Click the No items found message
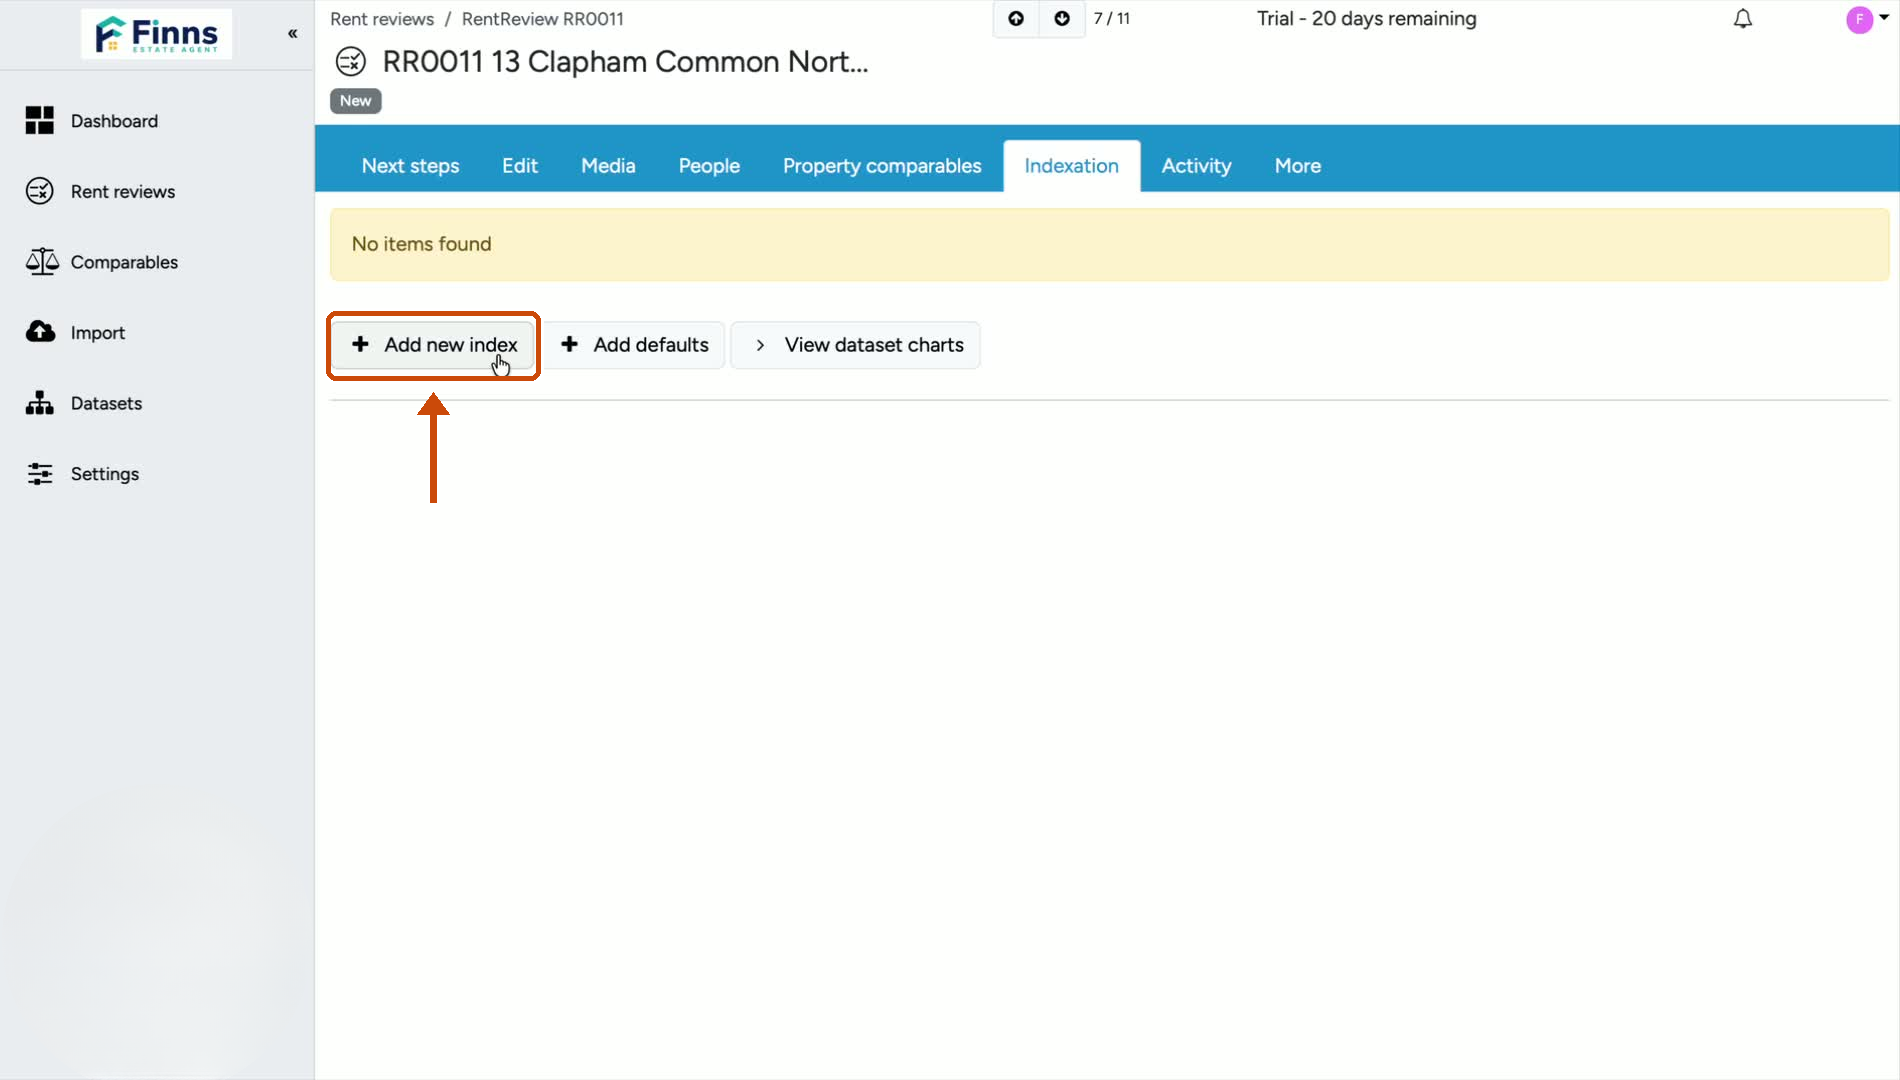The image size is (1900, 1080). point(1110,245)
